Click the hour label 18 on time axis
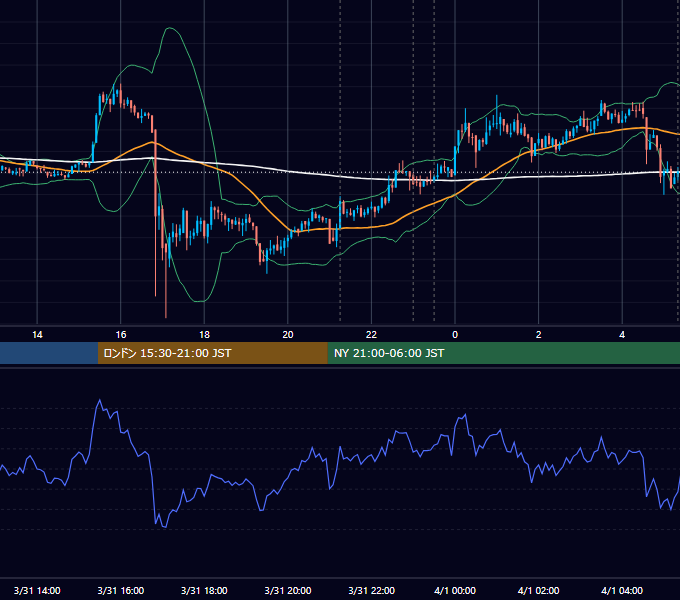 (x=204, y=335)
